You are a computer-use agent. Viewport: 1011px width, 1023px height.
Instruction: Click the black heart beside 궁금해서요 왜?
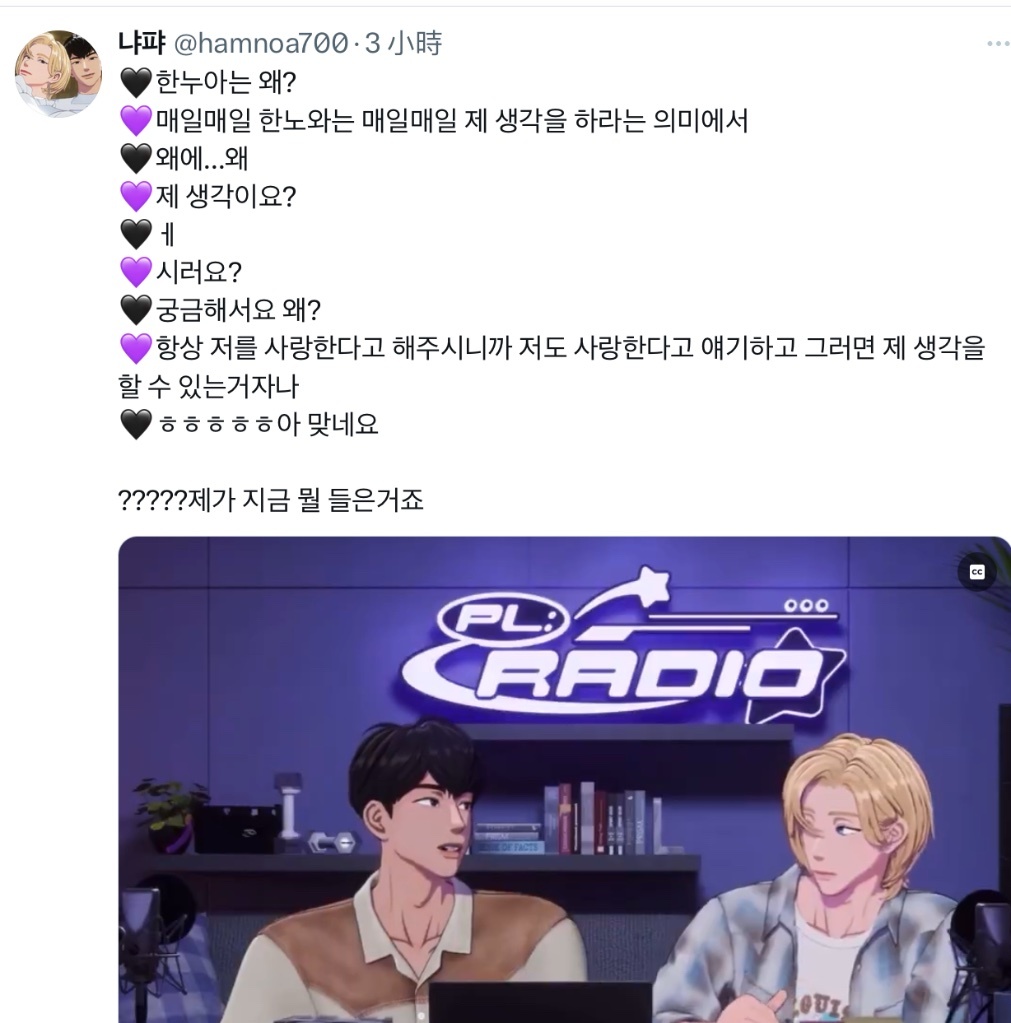[x=136, y=310]
